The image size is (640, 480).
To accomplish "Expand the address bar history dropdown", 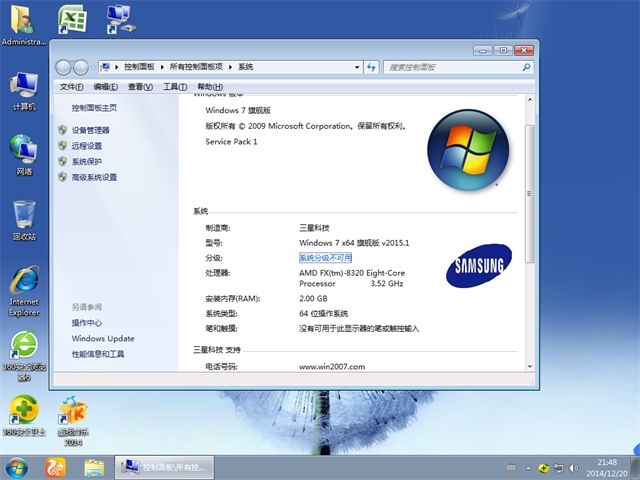I will coord(355,67).
